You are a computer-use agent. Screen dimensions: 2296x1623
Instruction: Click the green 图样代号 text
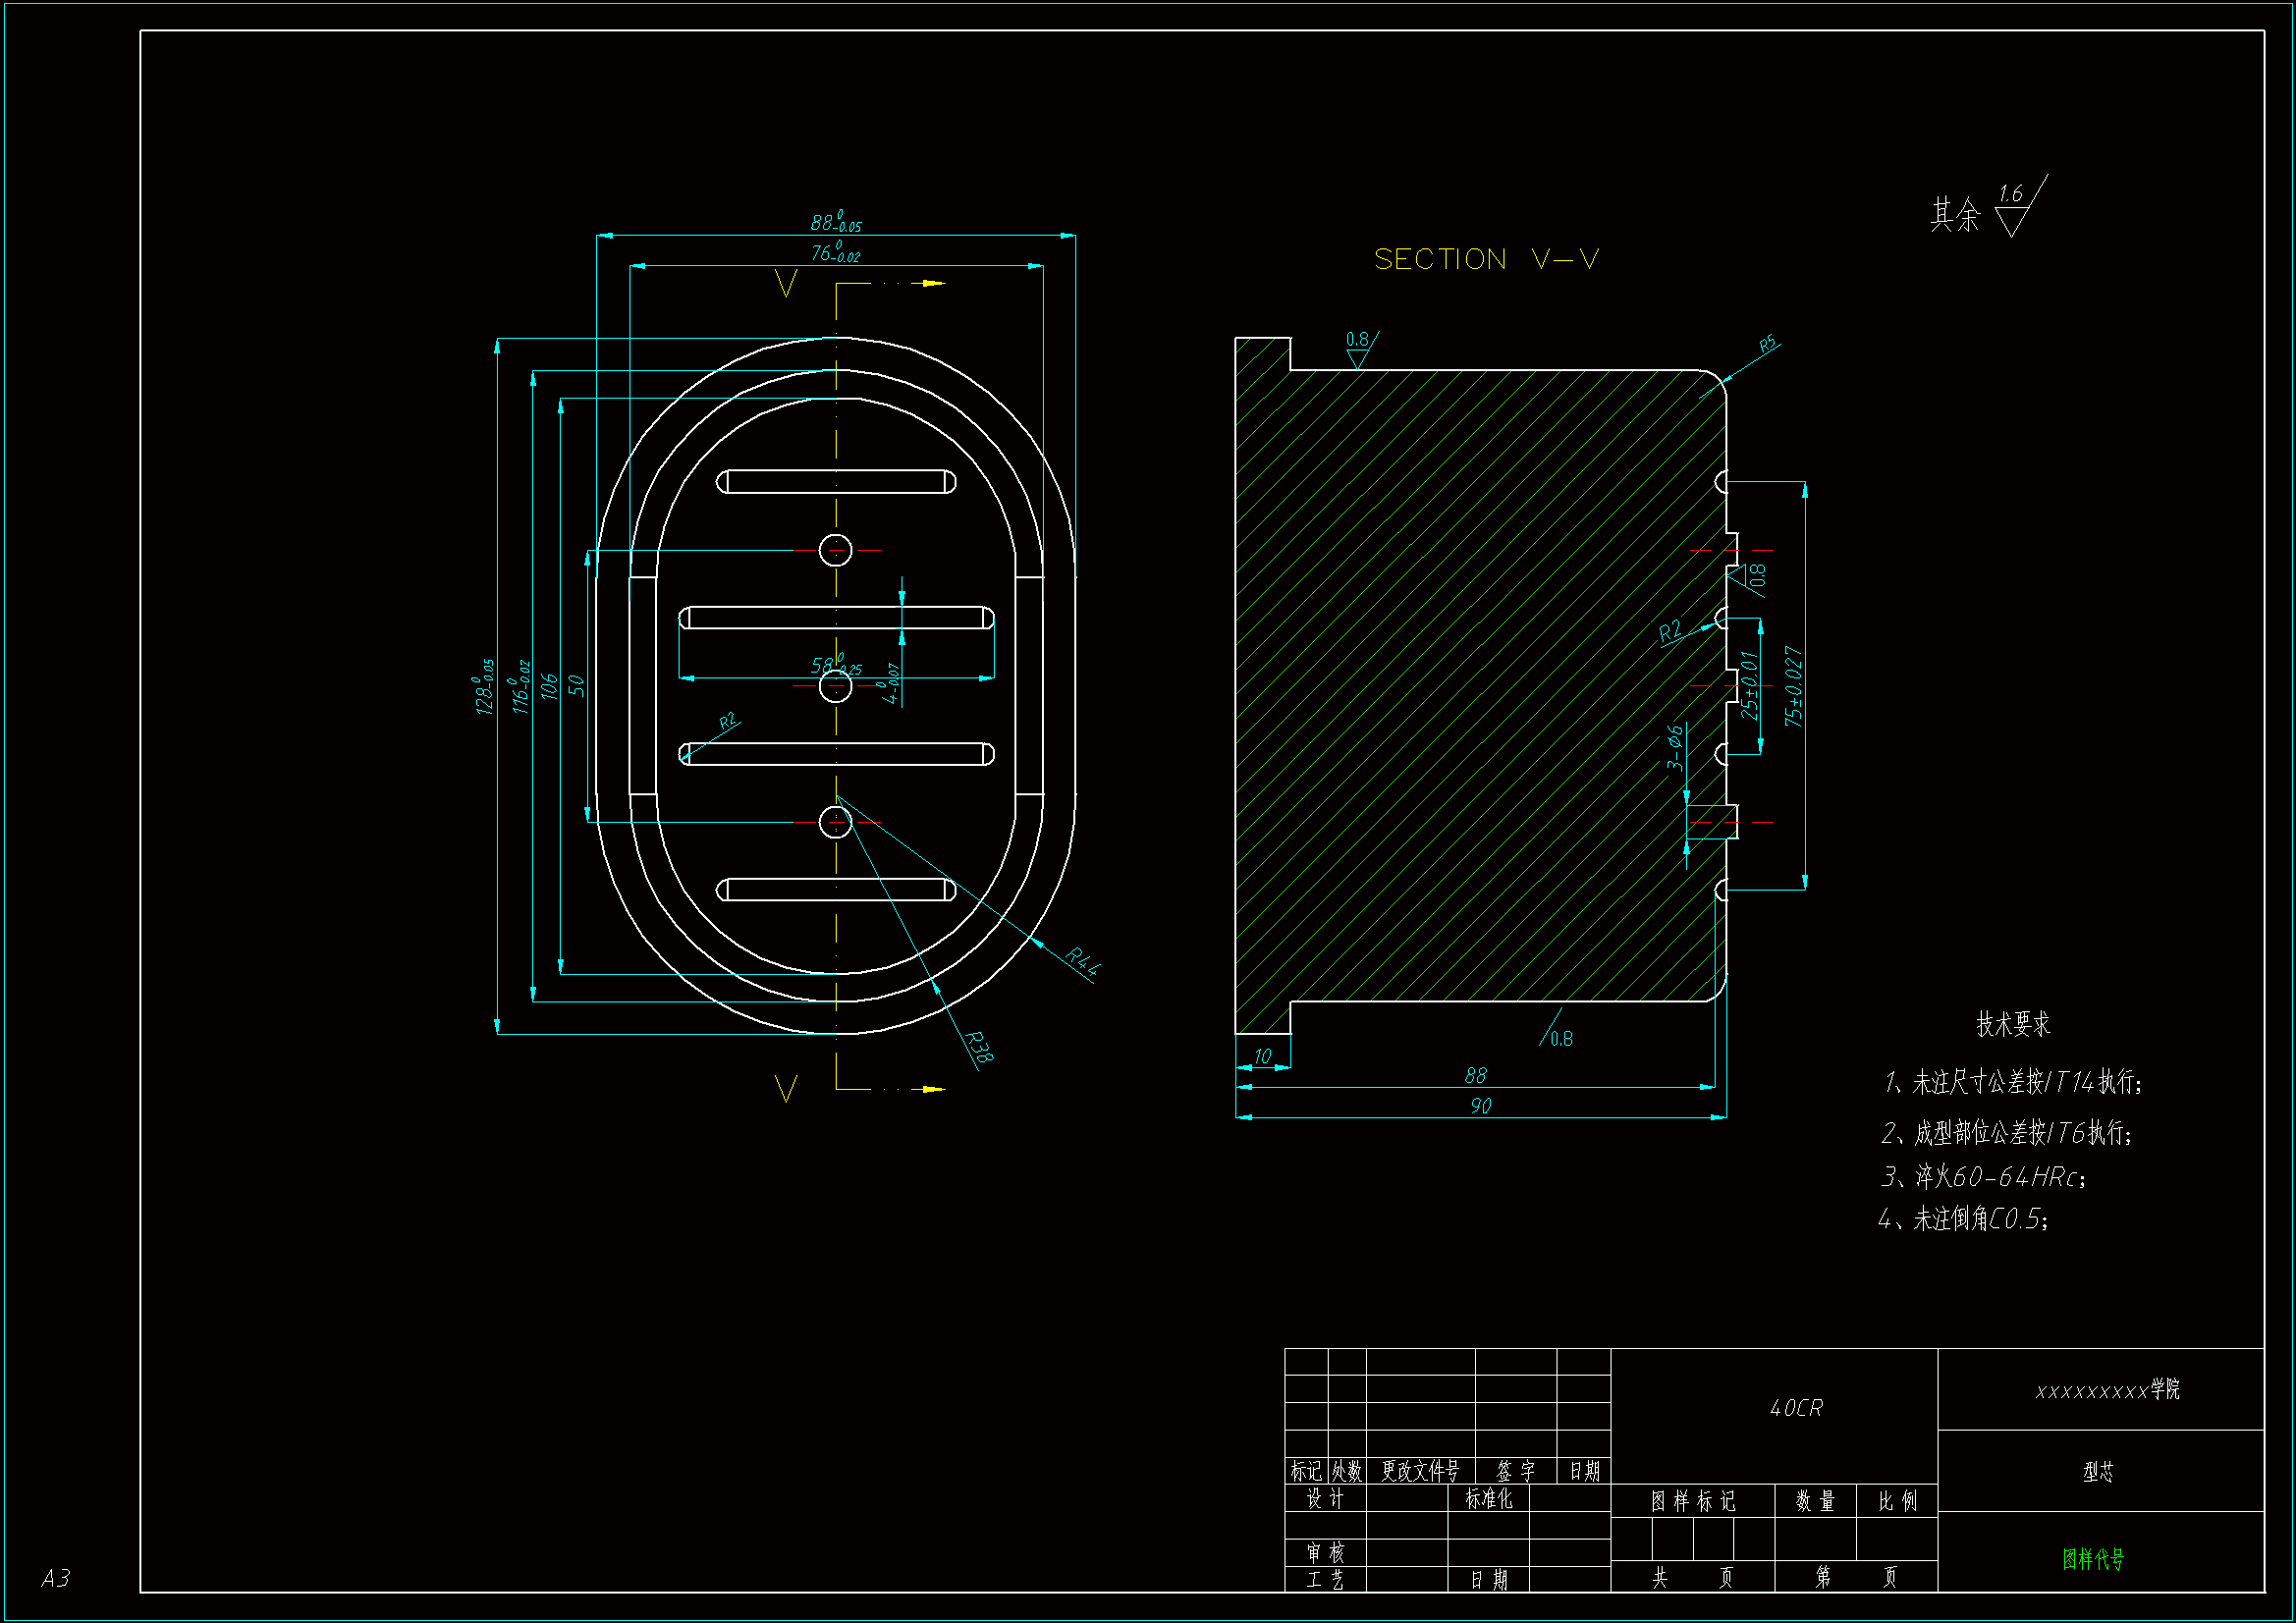pyautogui.click(x=2093, y=1559)
